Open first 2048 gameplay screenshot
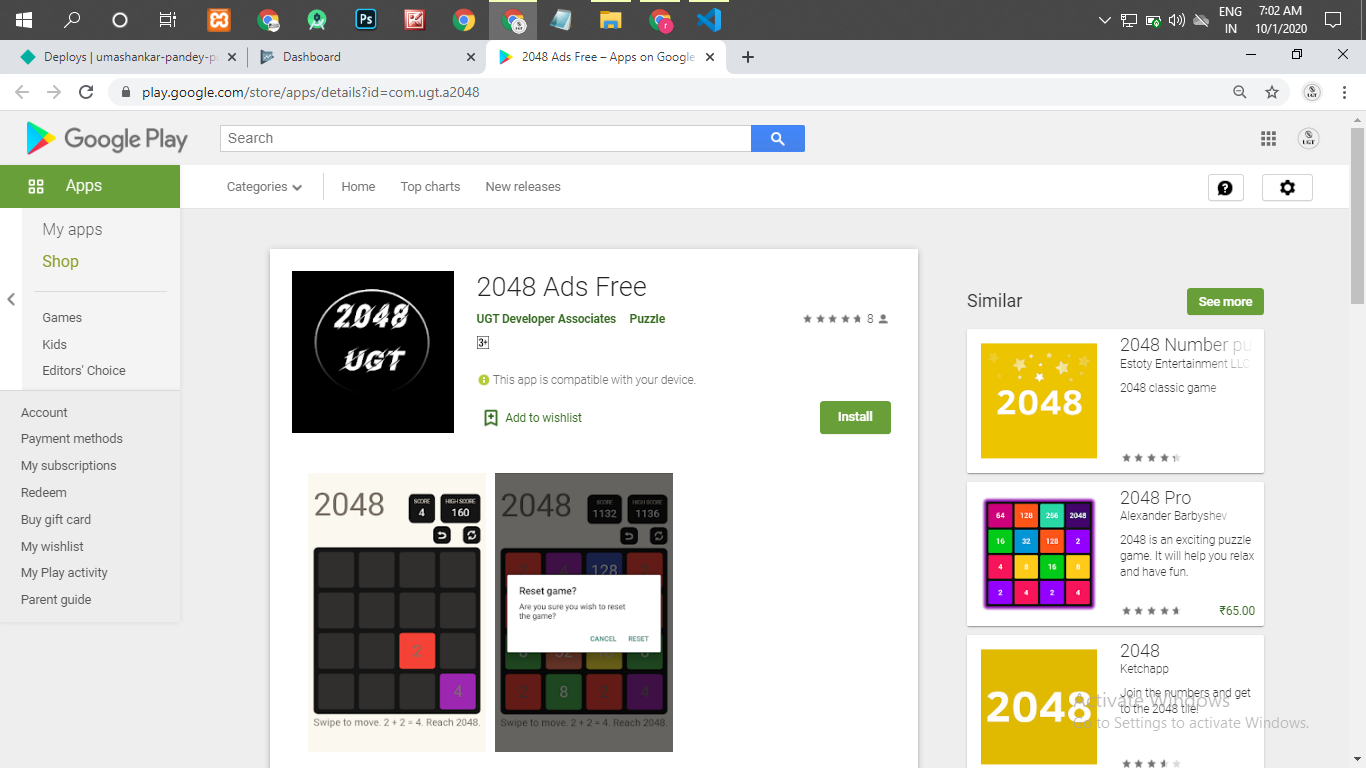This screenshot has width=1366, height=768. pyautogui.click(x=397, y=612)
